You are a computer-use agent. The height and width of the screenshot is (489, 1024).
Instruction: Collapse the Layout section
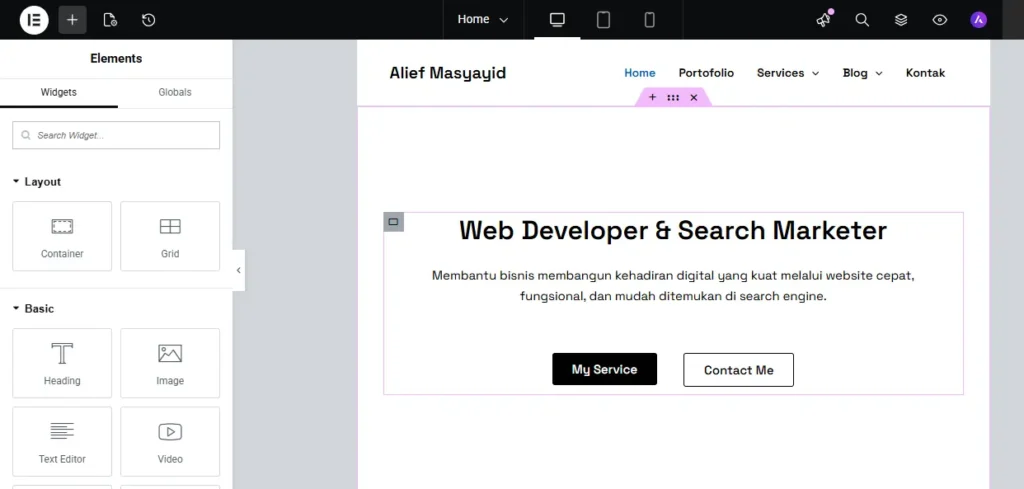[37, 181]
